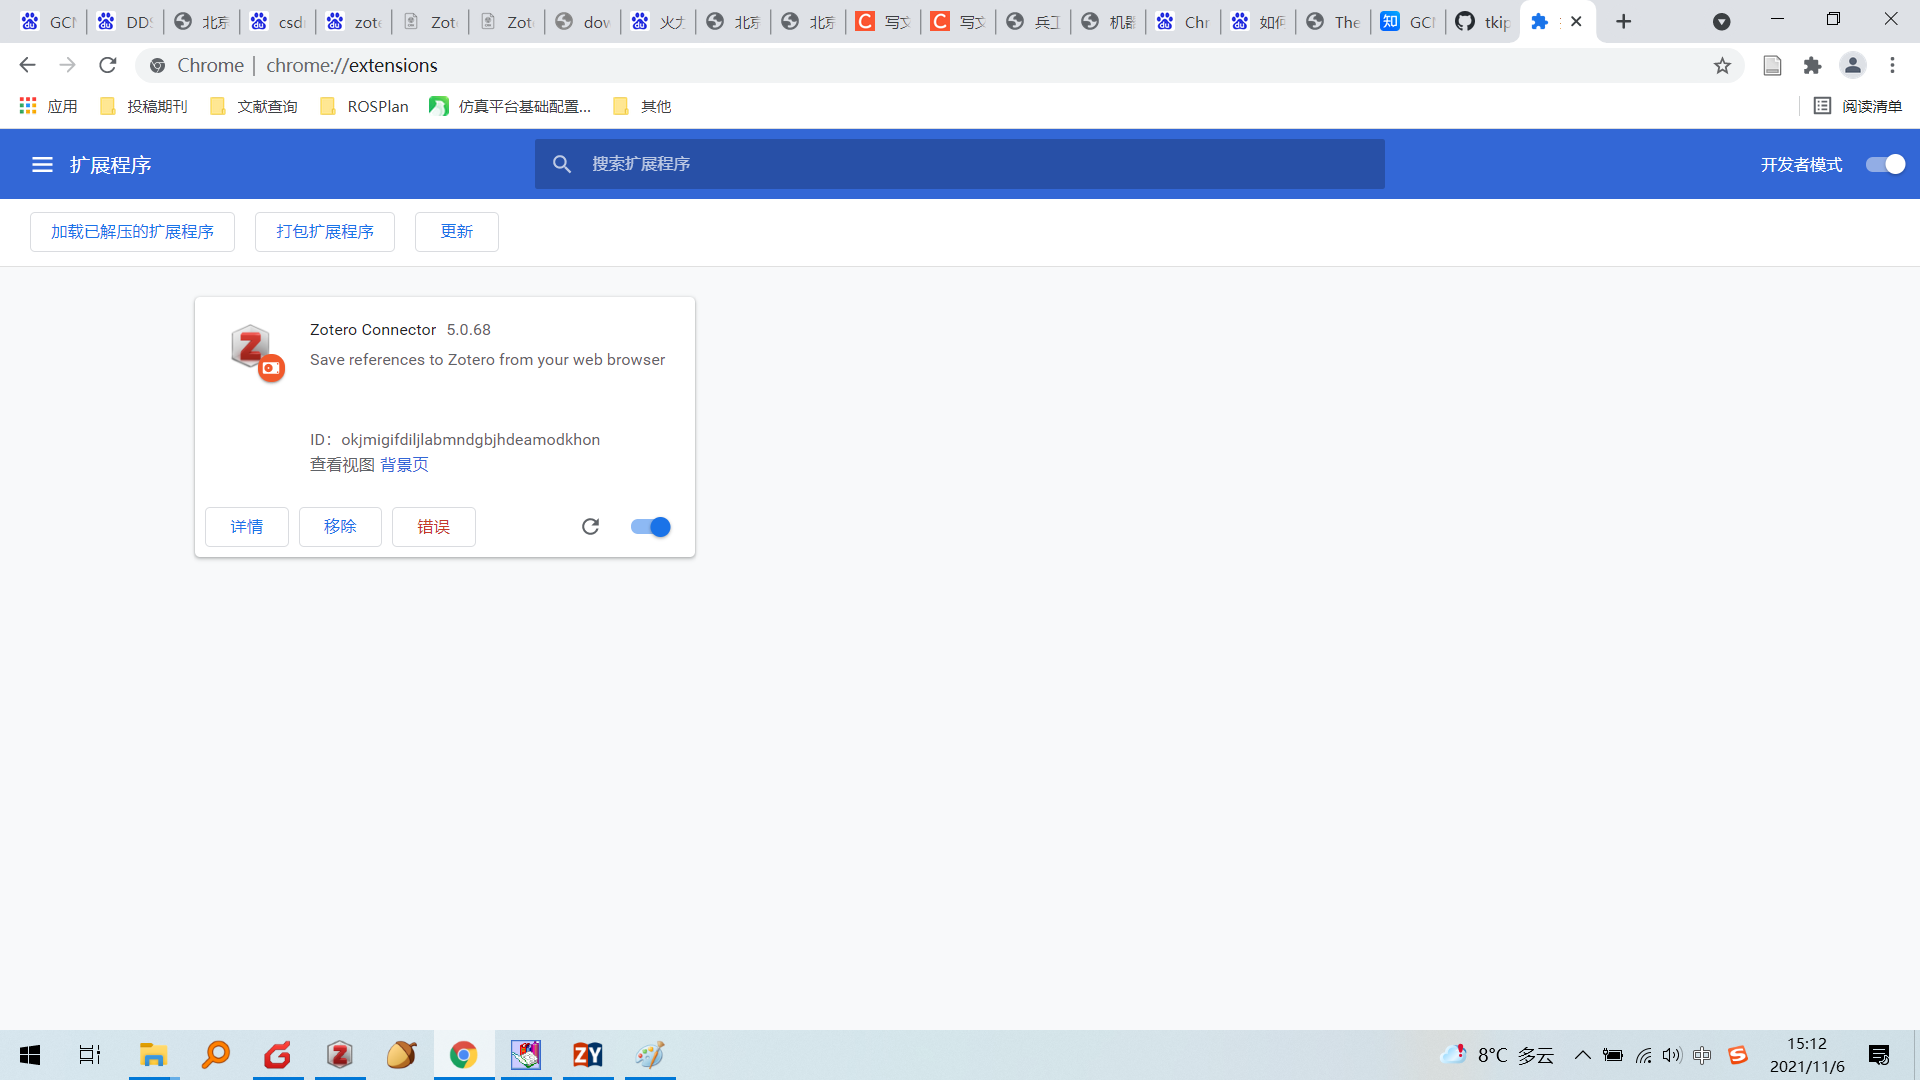Open the 仿真平台基础配置 bookmark

click(510, 106)
